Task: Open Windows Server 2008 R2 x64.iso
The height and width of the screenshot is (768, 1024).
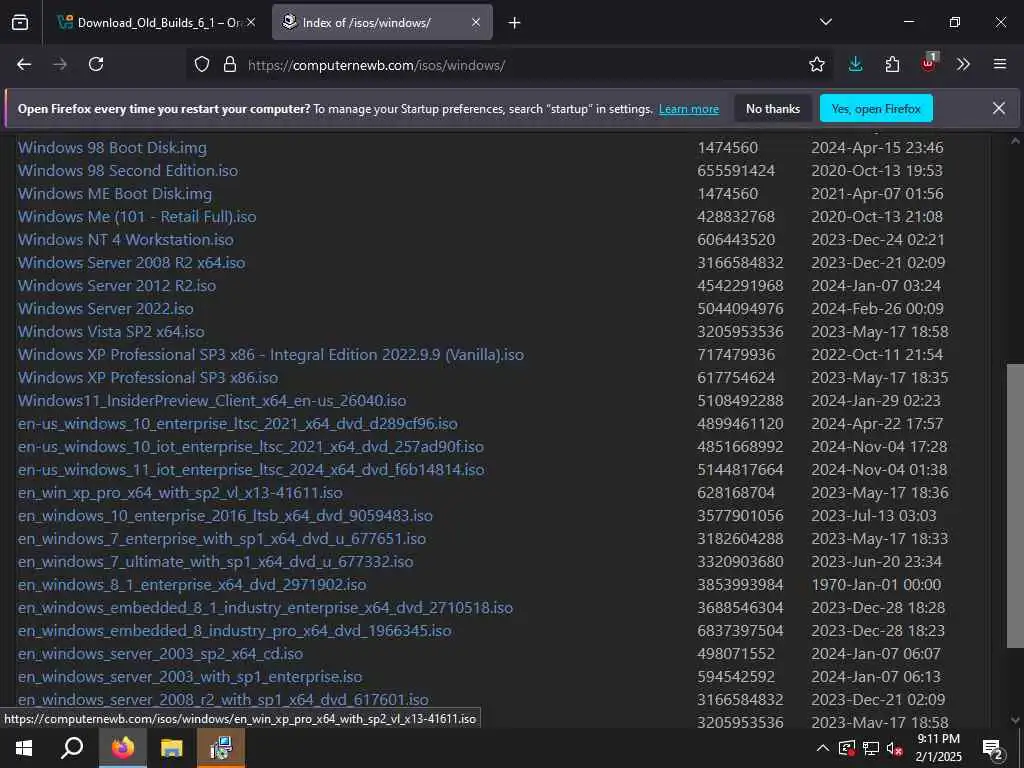Action: [132, 263]
